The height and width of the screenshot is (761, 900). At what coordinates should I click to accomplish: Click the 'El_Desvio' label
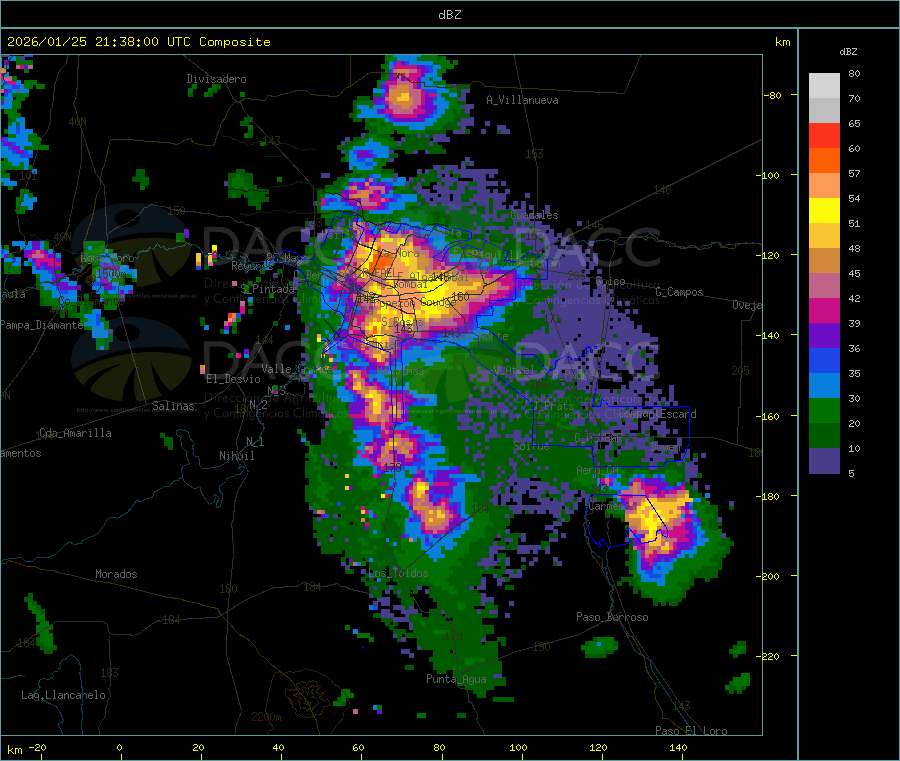click(x=234, y=379)
